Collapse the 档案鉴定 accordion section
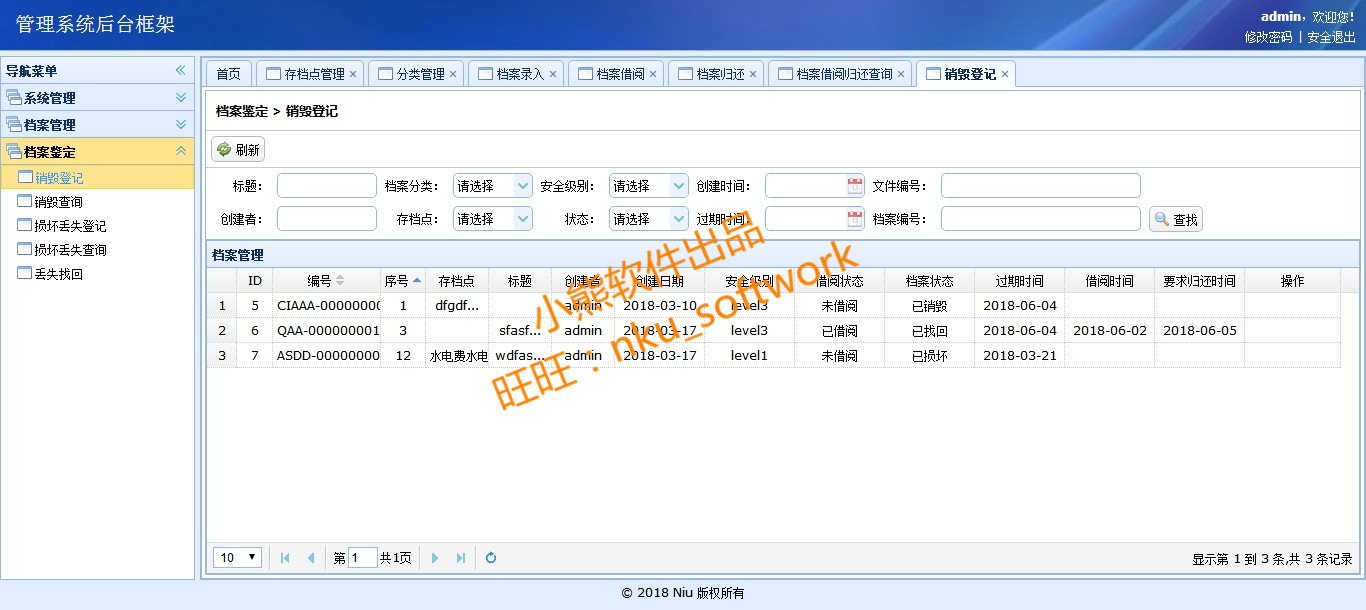1366x610 pixels. [181, 151]
